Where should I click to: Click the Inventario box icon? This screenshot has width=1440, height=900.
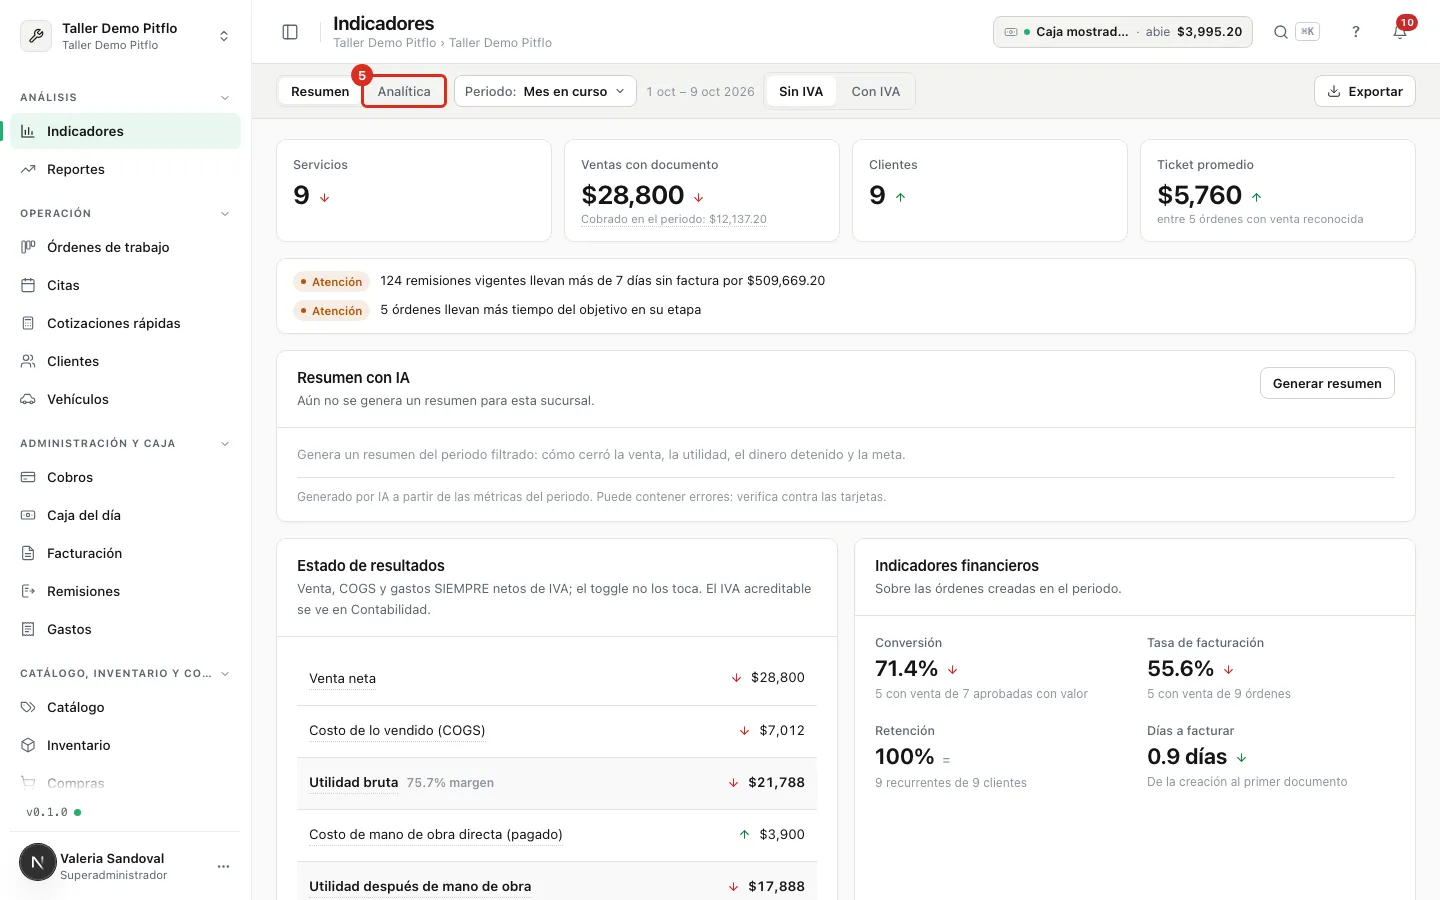pos(28,745)
